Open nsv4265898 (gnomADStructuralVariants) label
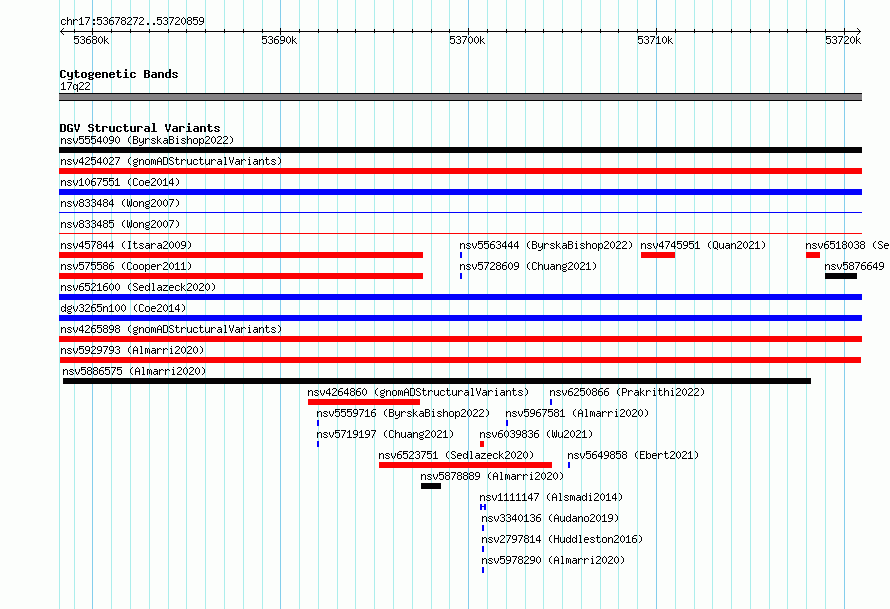This screenshot has width=890, height=609. 171,329
